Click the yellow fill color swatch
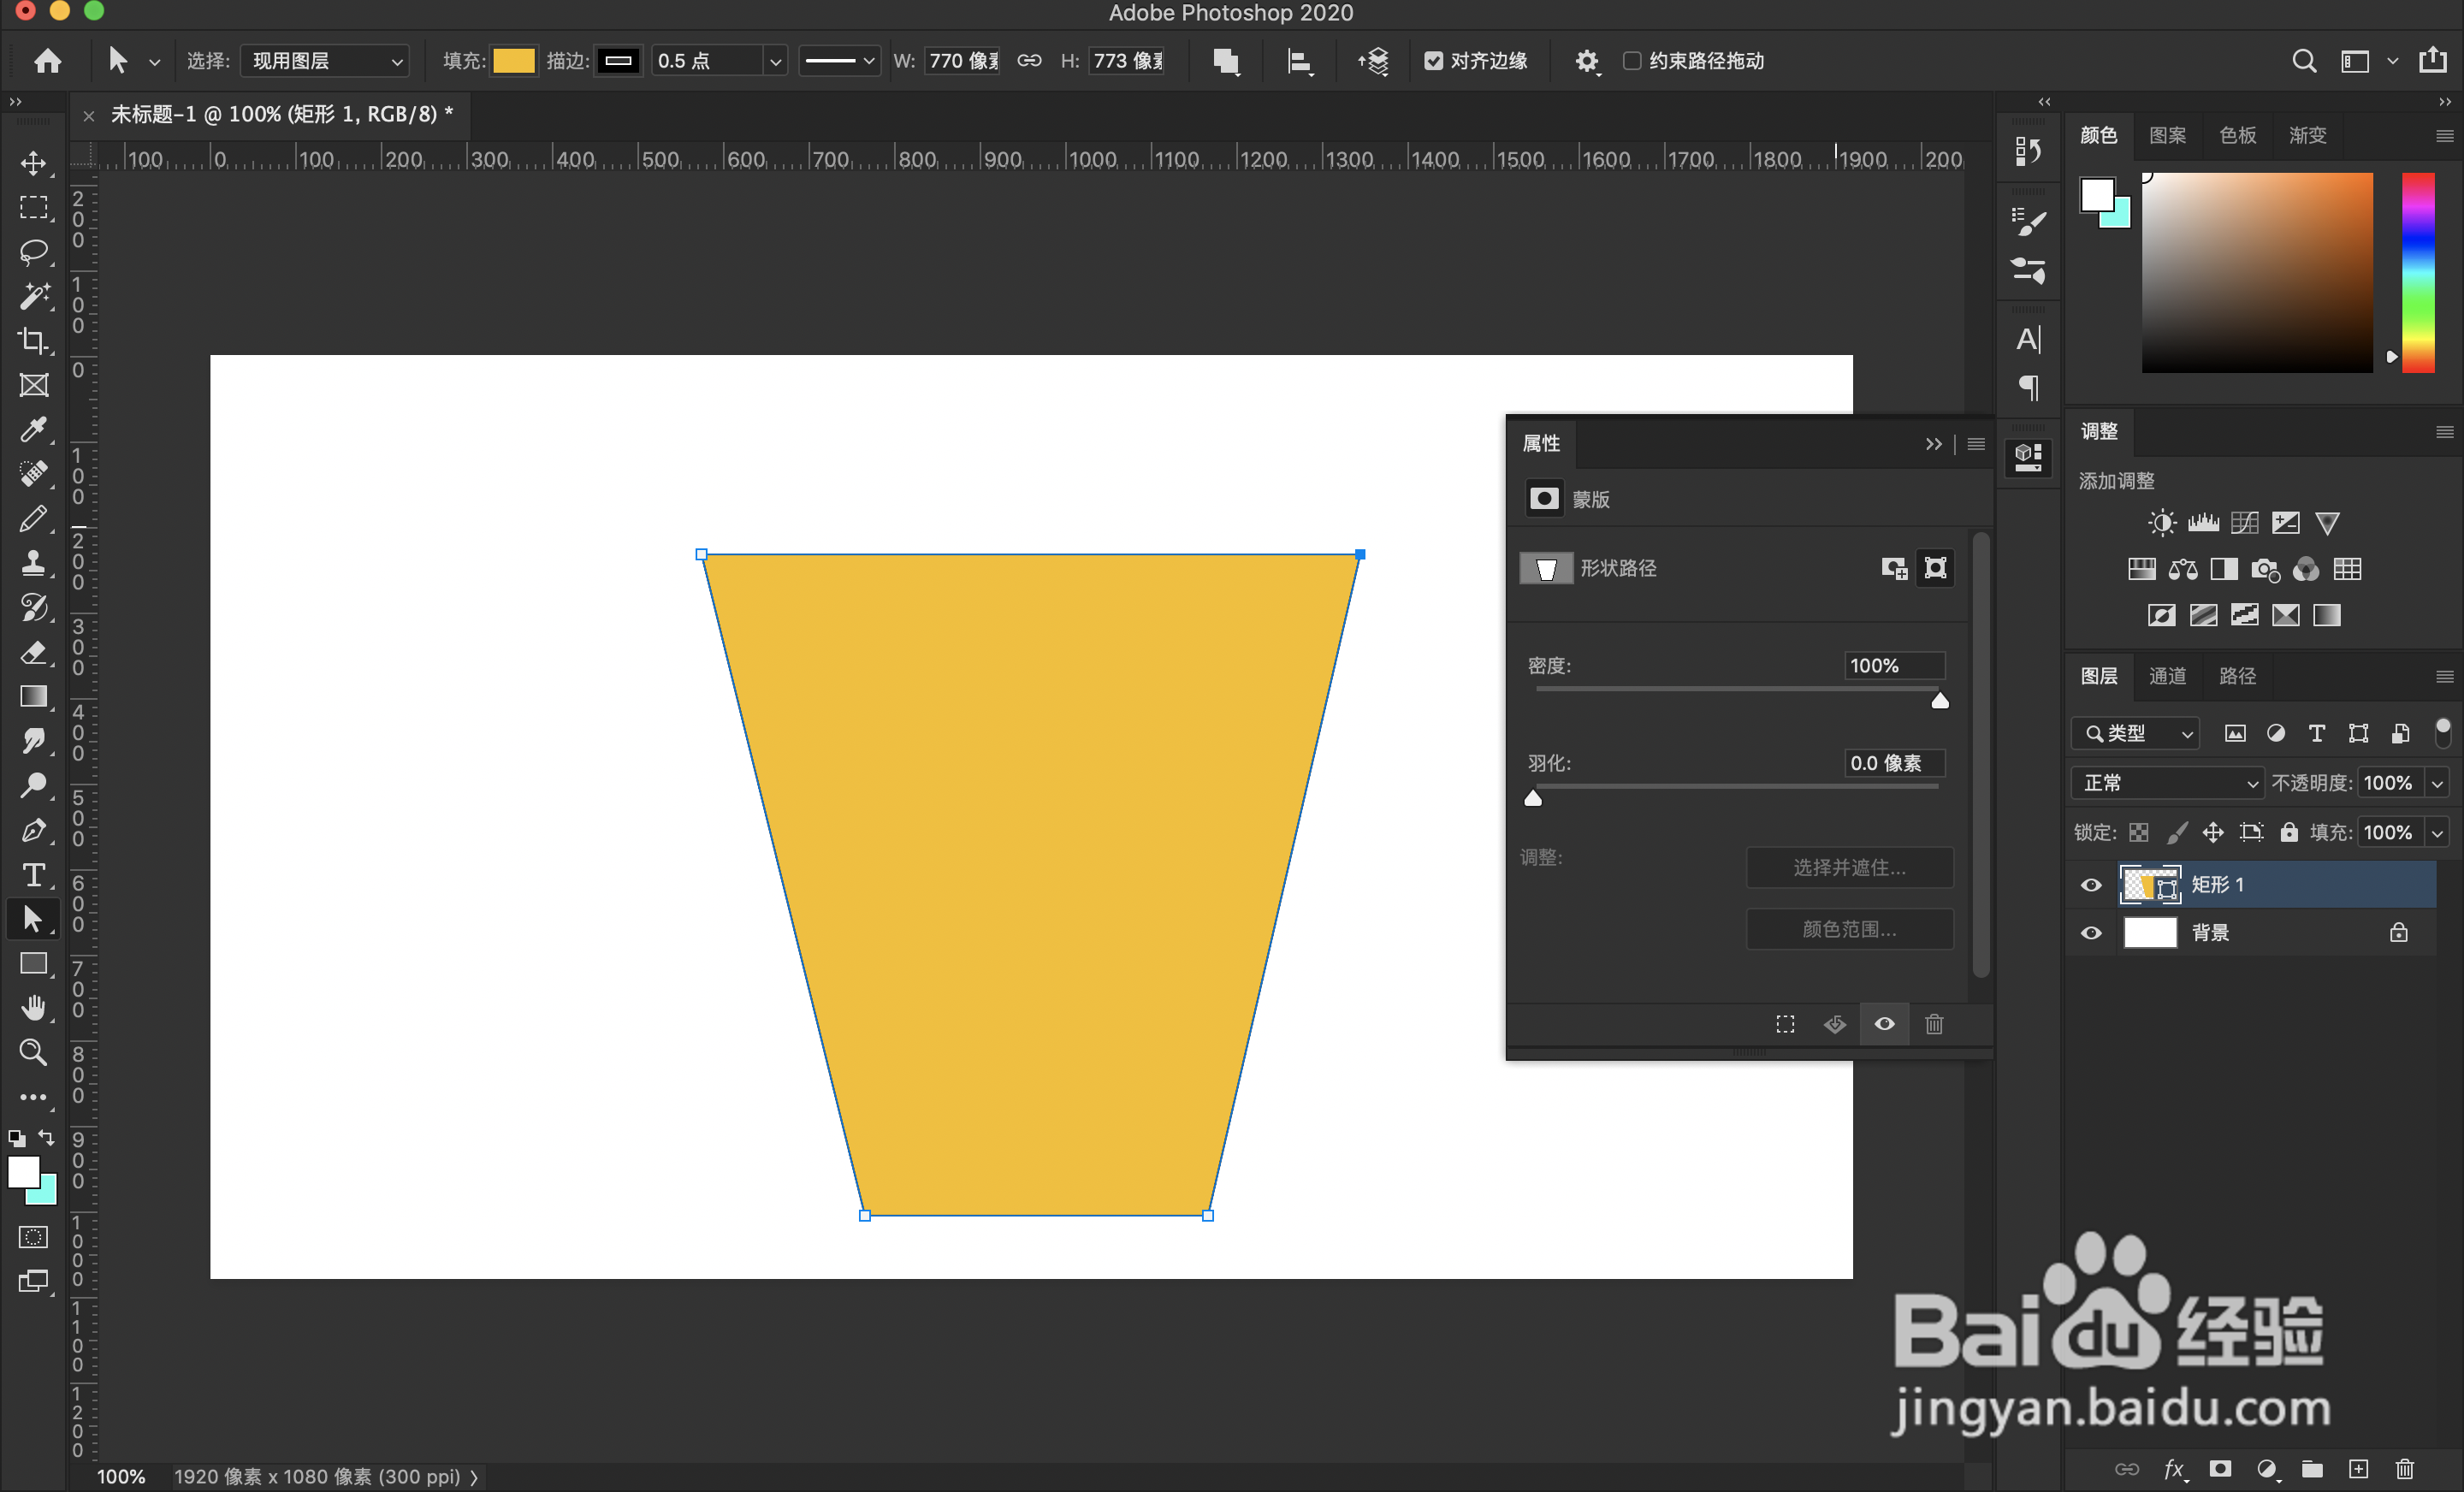This screenshot has height=1492, width=2464. 514,61
